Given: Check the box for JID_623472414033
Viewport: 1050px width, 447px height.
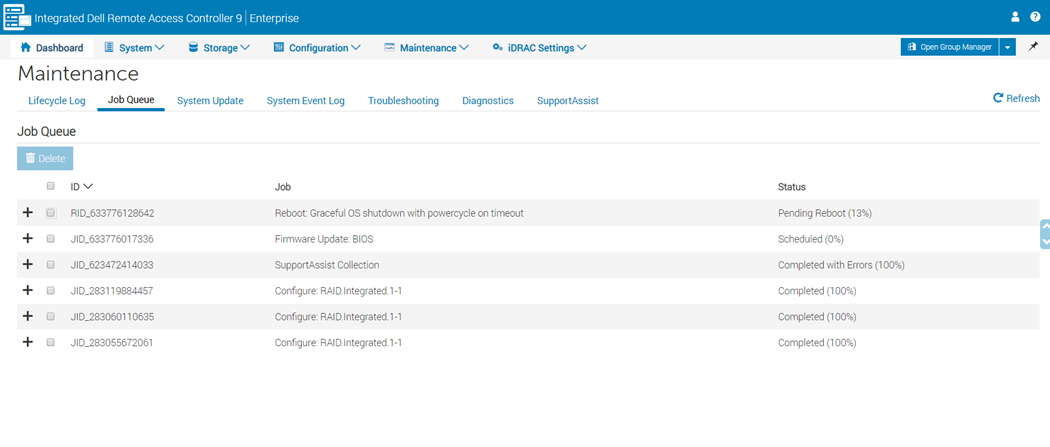Looking at the screenshot, I should [50, 264].
